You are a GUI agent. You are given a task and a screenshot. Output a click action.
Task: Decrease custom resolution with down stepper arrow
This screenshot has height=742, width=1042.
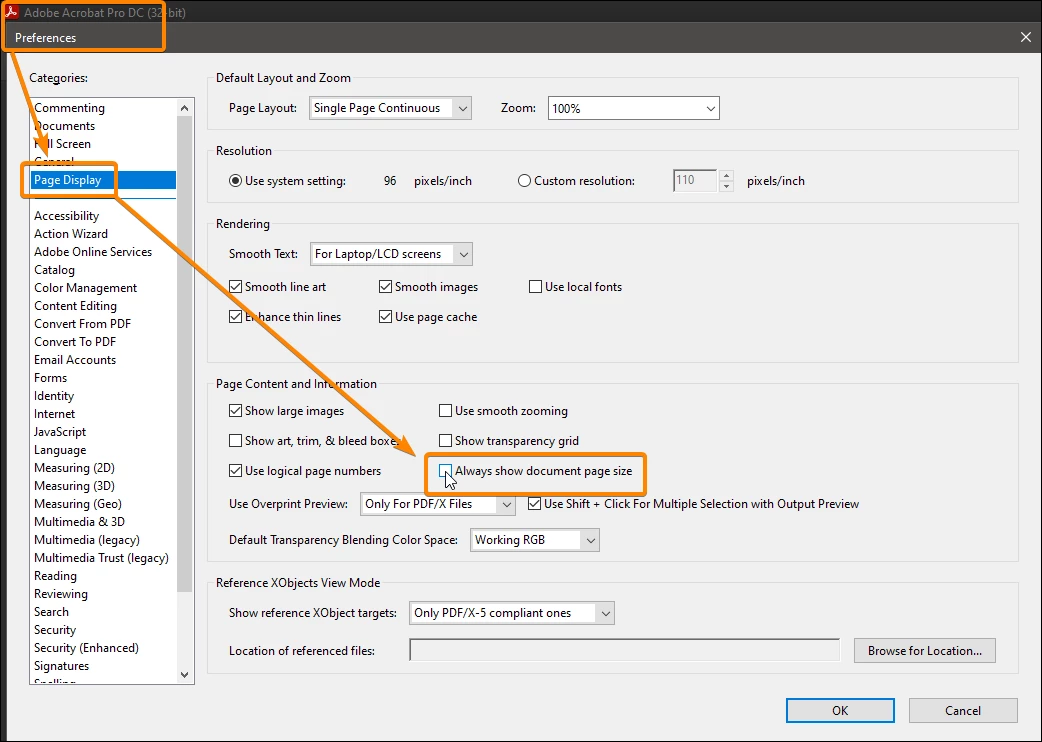pos(726,187)
